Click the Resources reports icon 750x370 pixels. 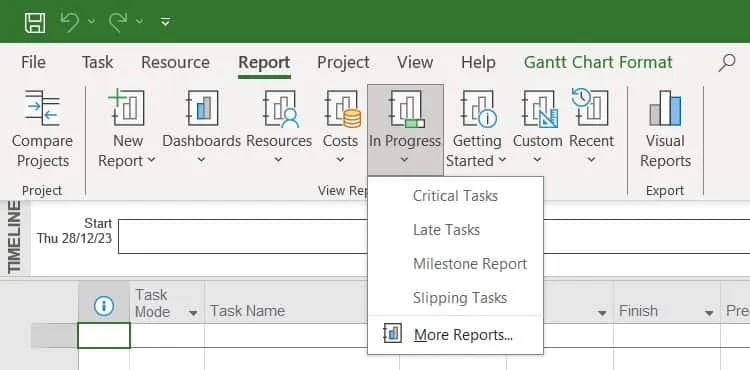[281, 109]
